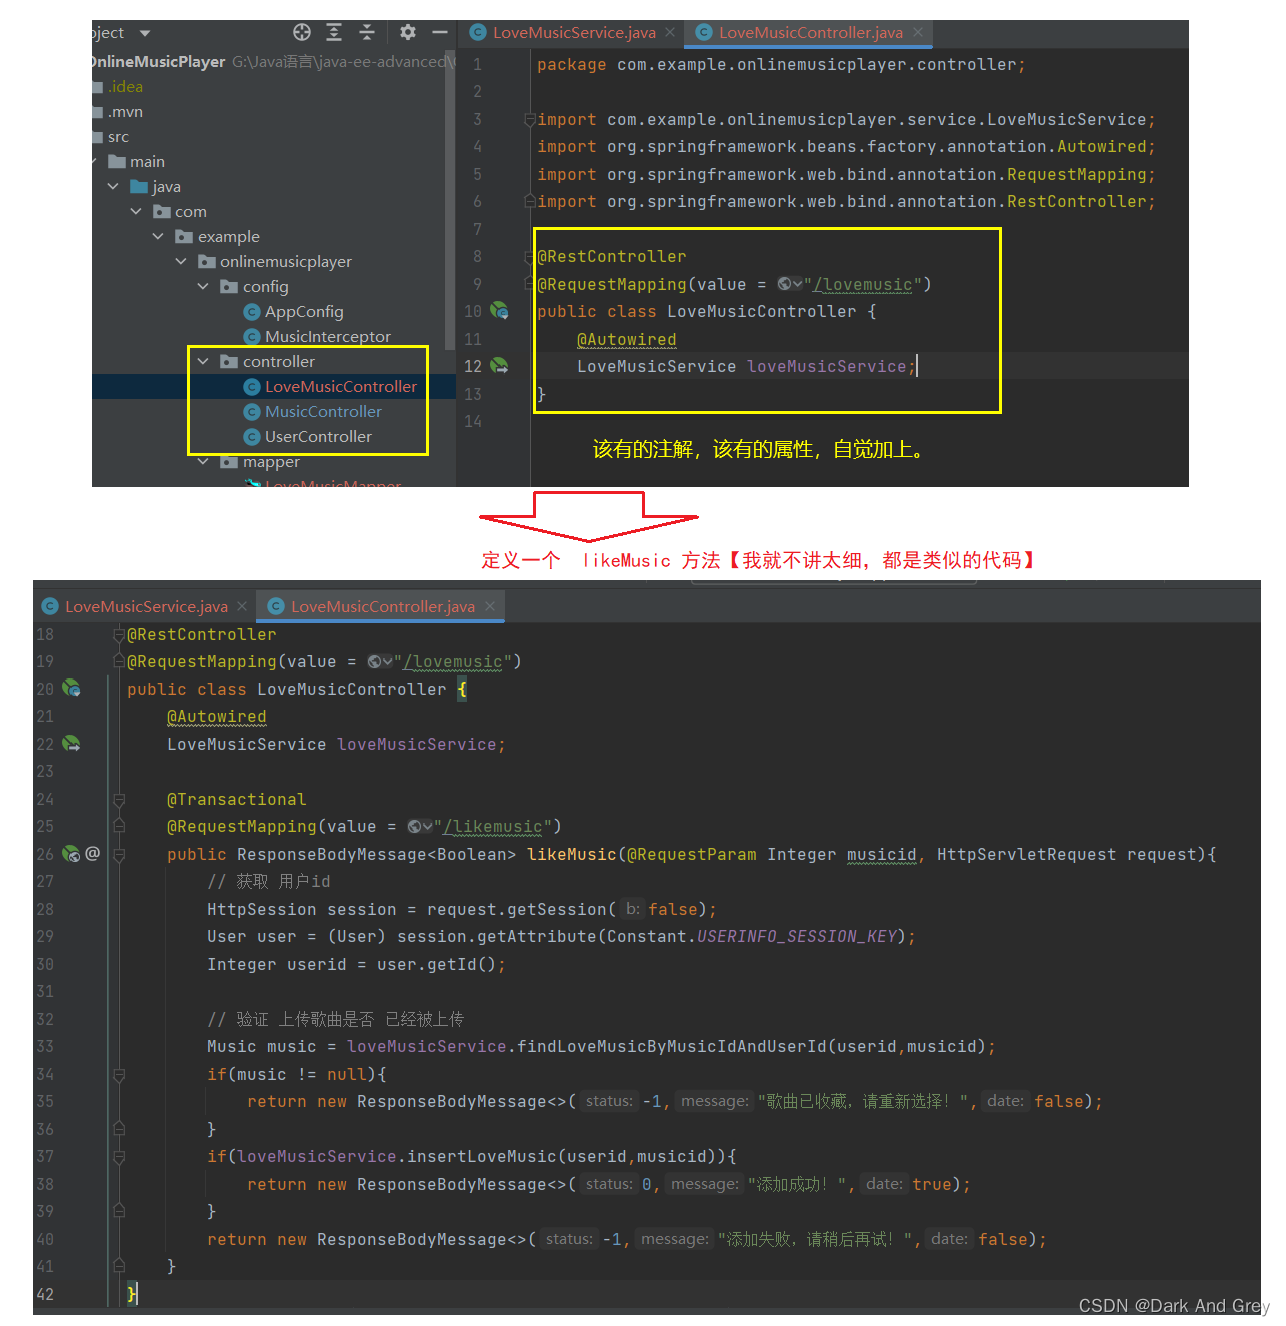The width and height of the screenshot is (1286, 1326).
Task: Click the UserController class icon
Action: click(252, 437)
